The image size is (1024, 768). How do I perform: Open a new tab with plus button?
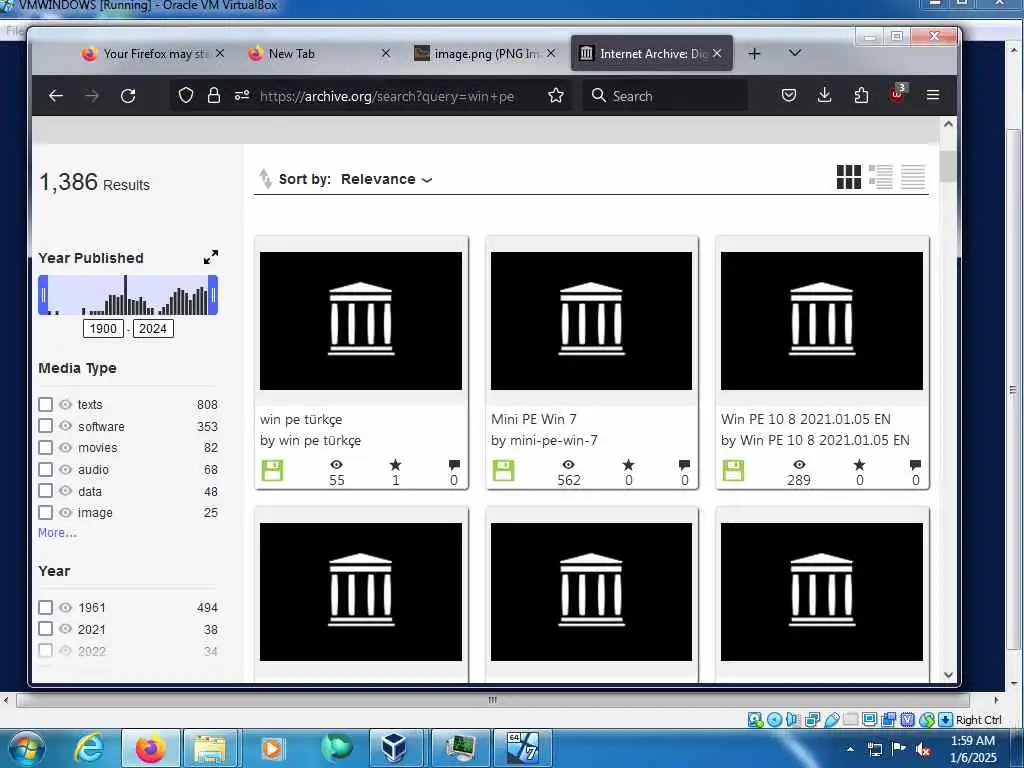click(x=754, y=54)
